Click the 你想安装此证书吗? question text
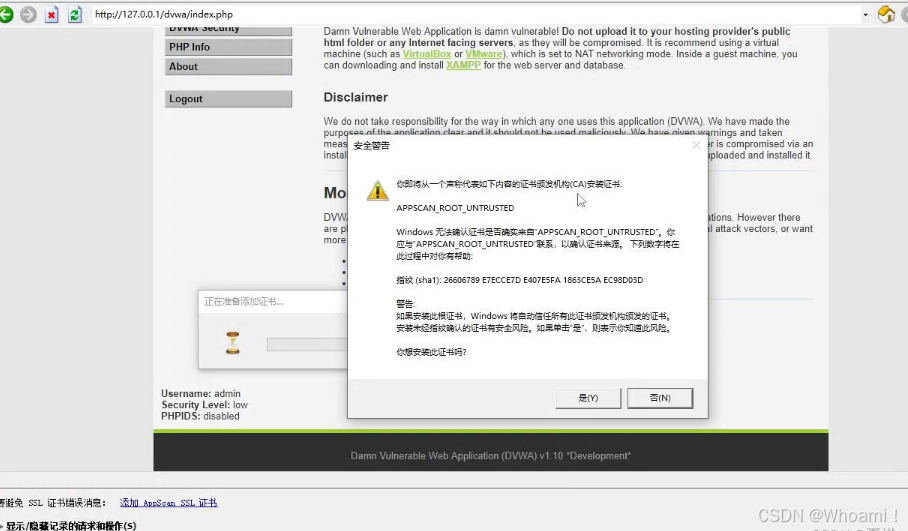The width and height of the screenshot is (908, 531). click(x=431, y=351)
